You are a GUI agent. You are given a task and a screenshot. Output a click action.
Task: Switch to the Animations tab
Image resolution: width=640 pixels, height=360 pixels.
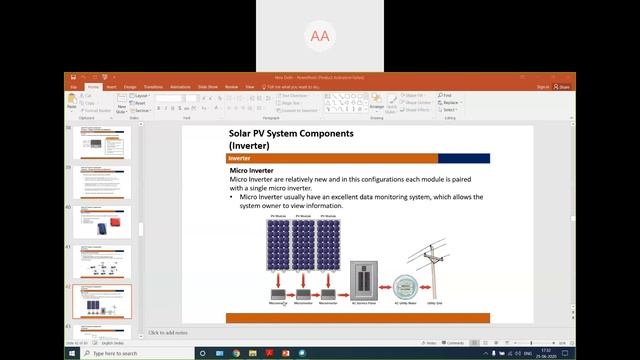pos(180,87)
